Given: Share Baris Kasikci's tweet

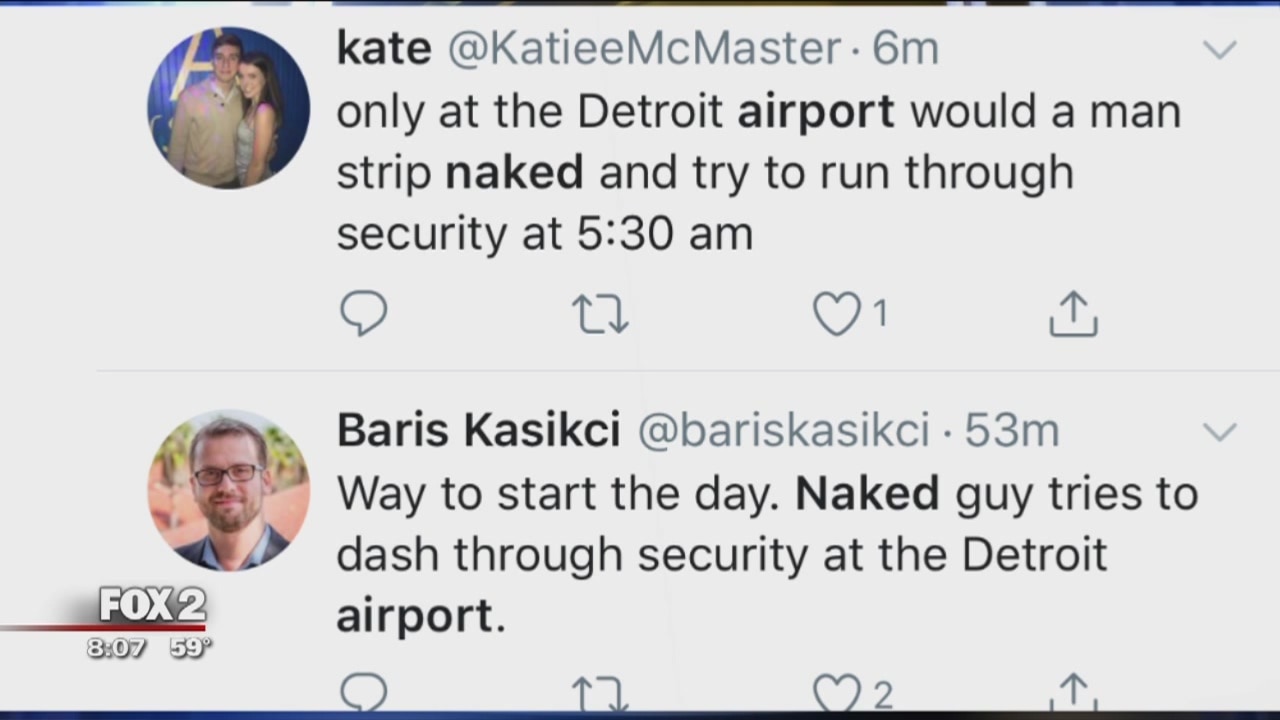Looking at the screenshot, I should pyautogui.click(x=1073, y=694).
